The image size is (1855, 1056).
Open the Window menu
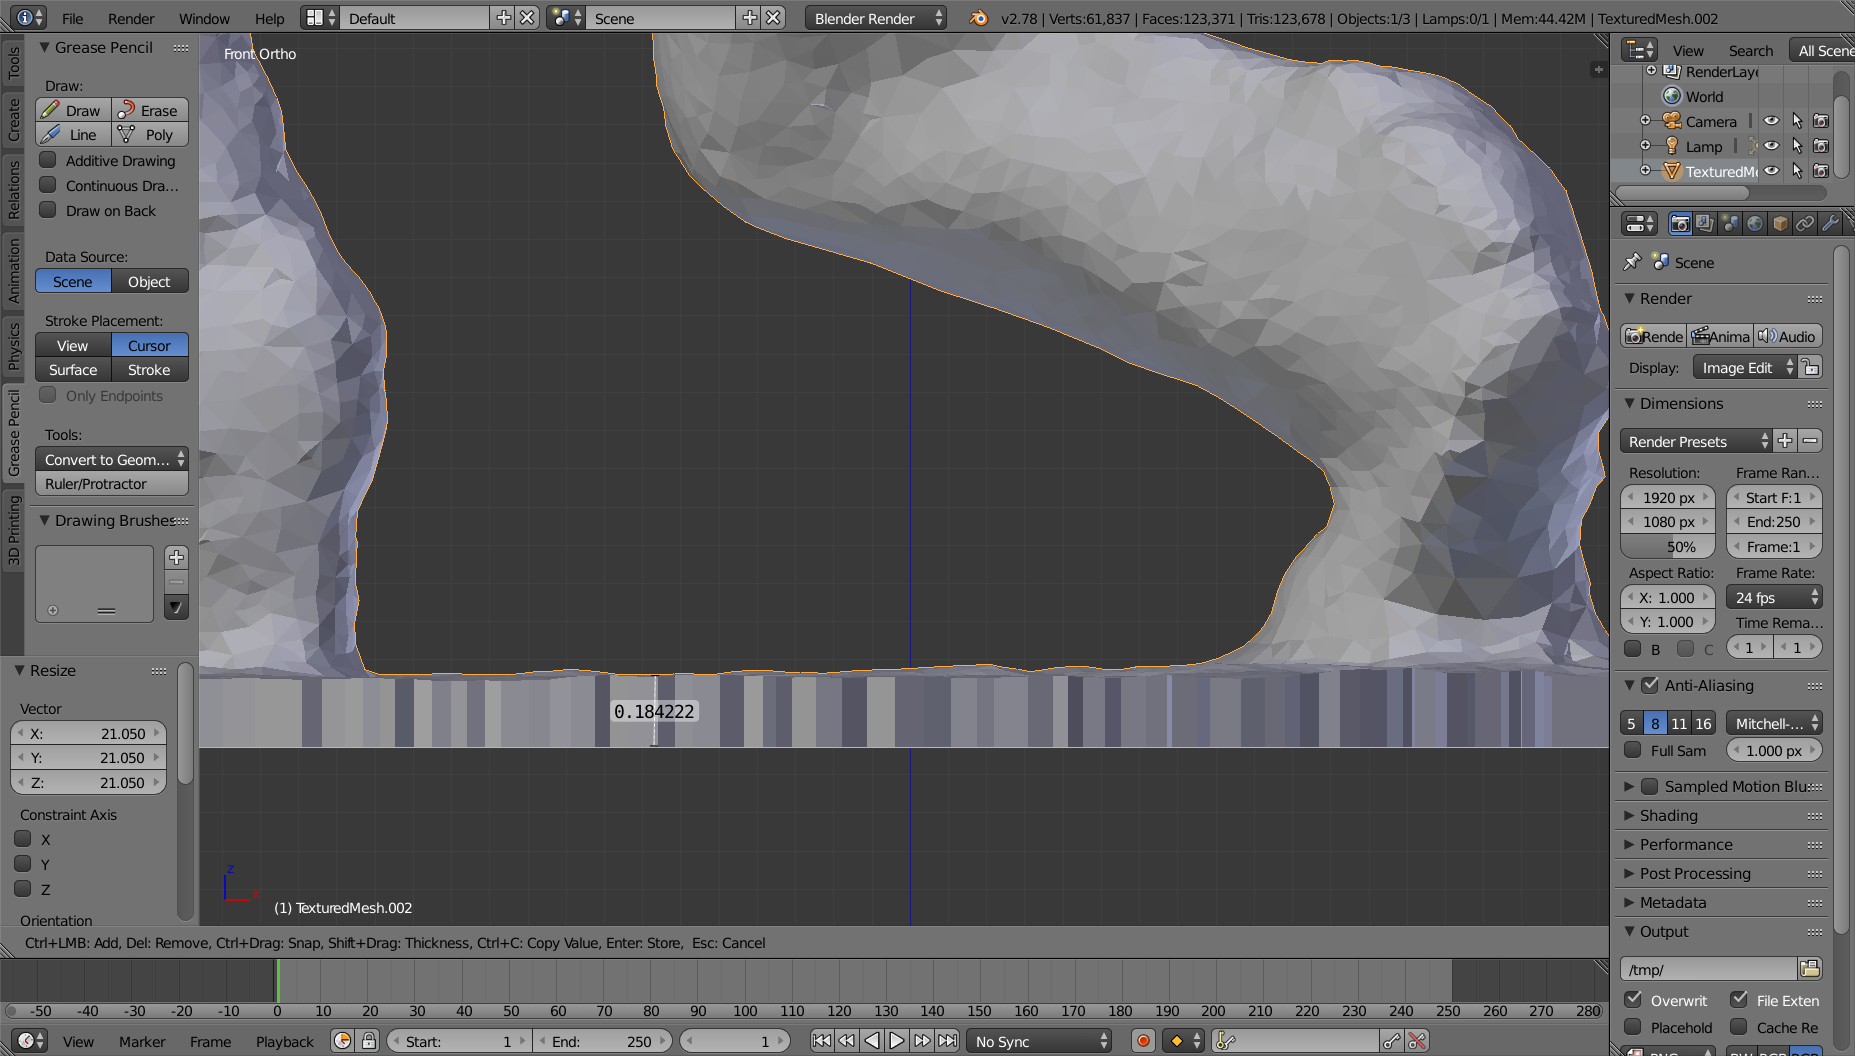tap(204, 18)
